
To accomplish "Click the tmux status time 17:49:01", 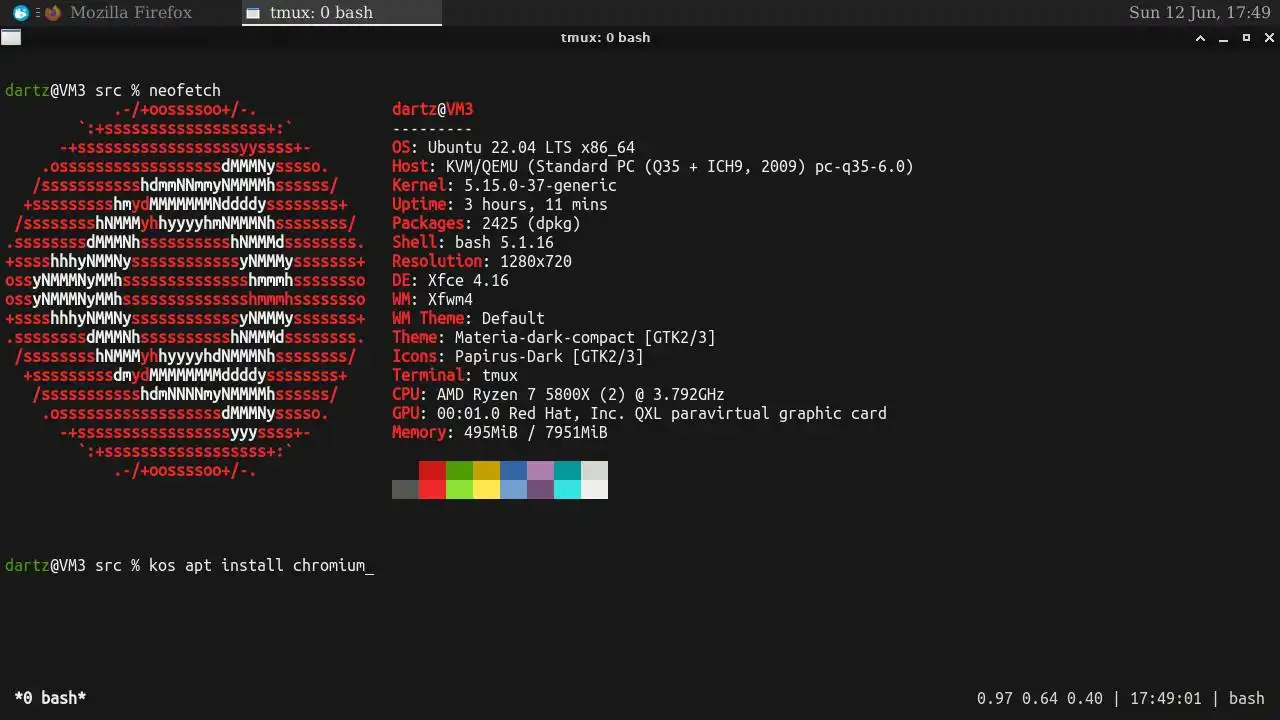I will (x=1165, y=698).
